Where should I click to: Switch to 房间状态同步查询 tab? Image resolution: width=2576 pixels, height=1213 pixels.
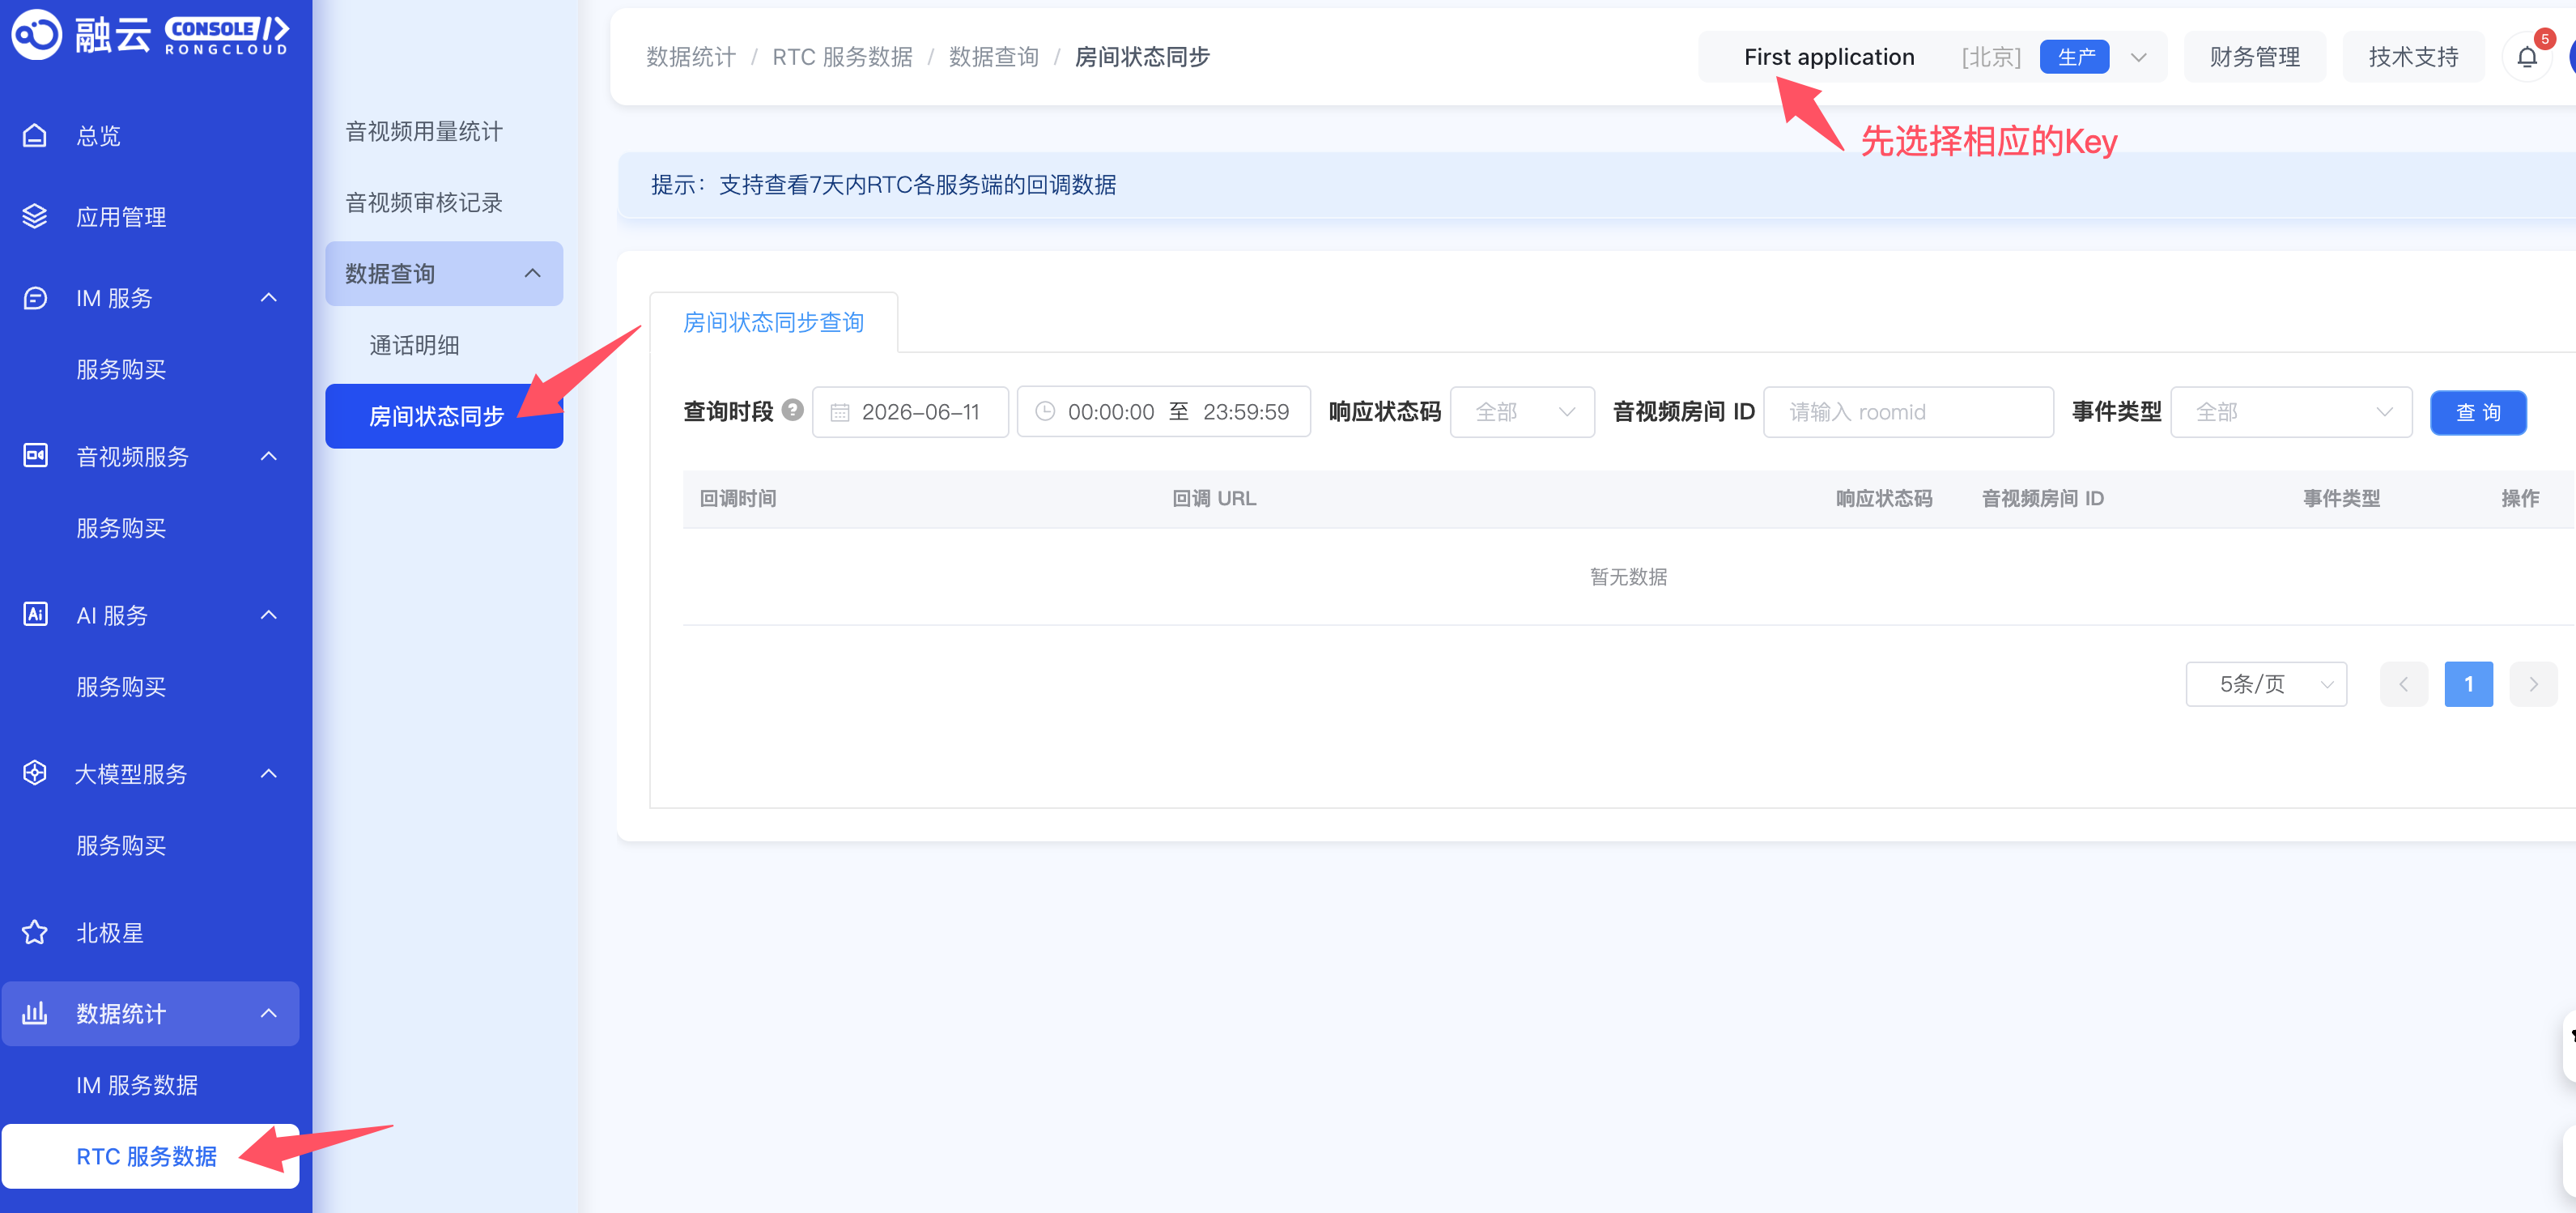click(773, 322)
